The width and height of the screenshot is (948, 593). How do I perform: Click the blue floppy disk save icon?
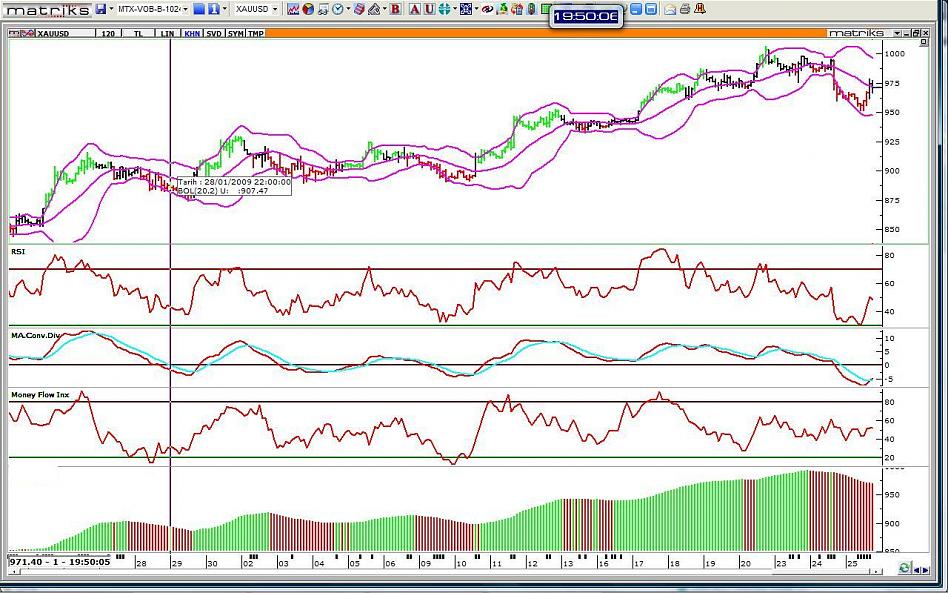click(101, 9)
